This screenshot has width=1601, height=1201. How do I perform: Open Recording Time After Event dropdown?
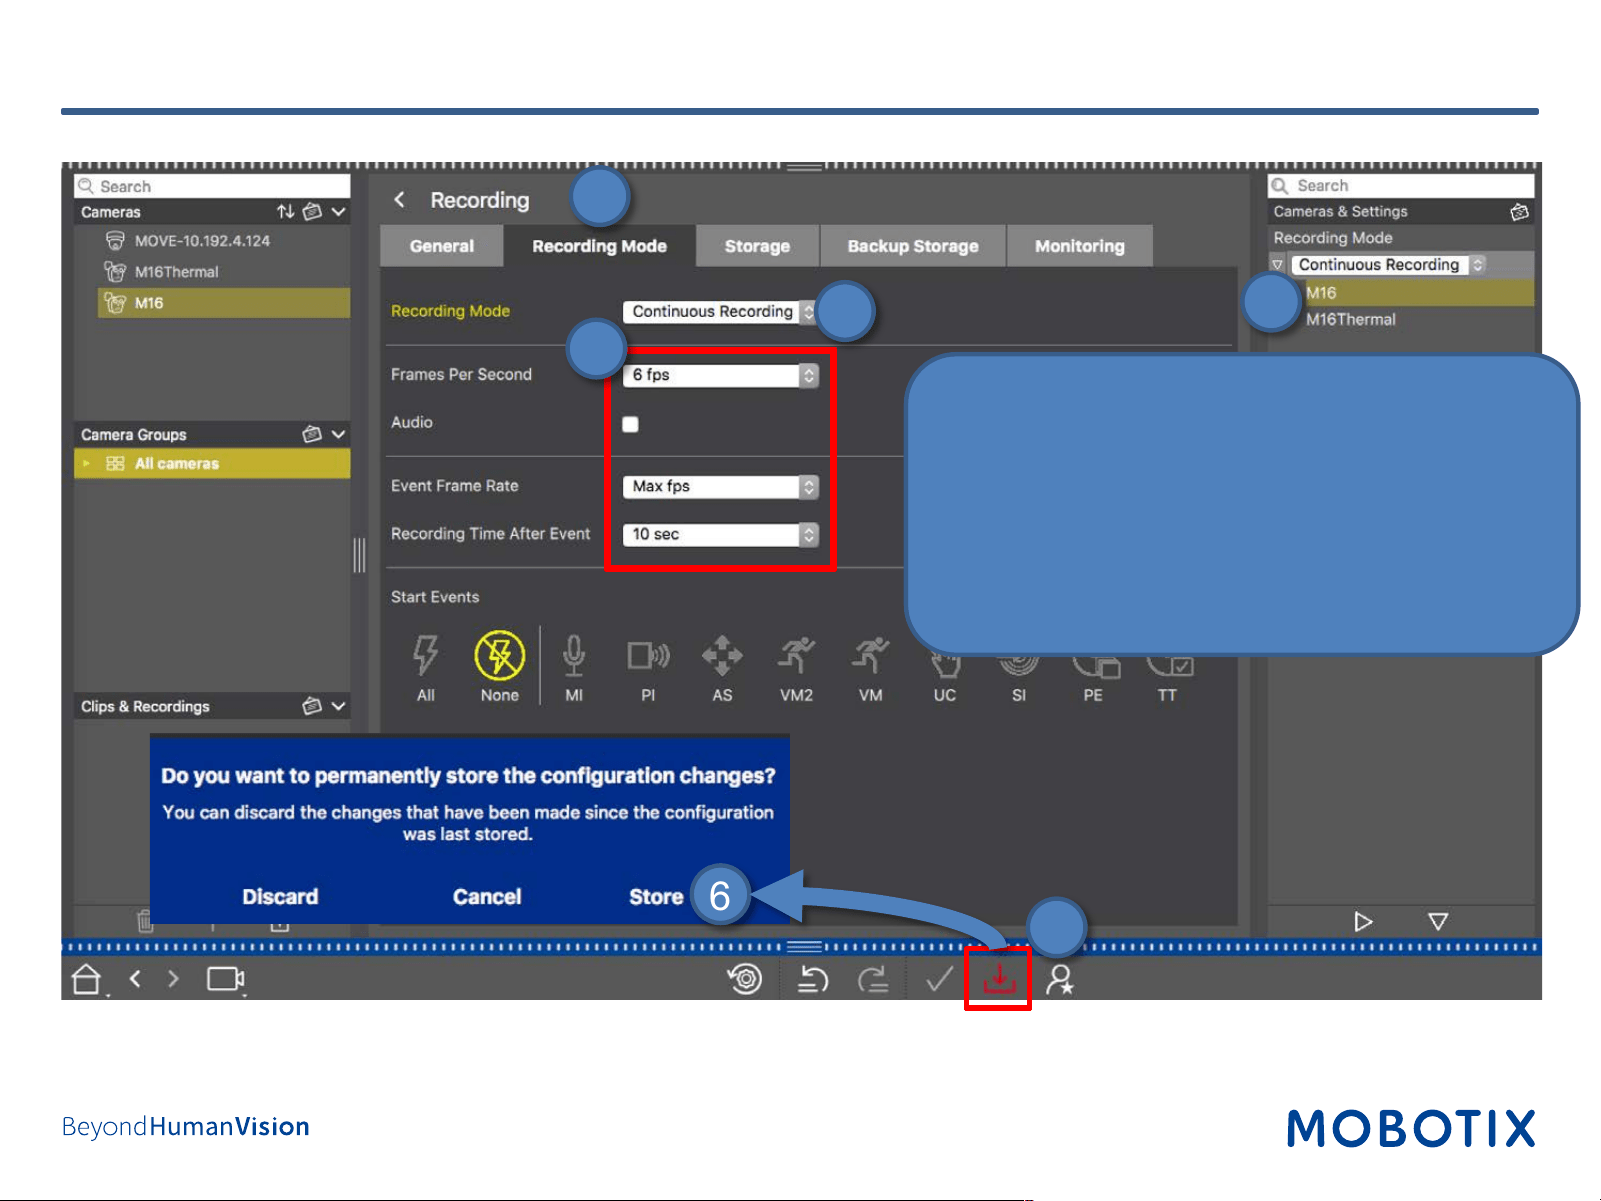(x=720, y=535)
